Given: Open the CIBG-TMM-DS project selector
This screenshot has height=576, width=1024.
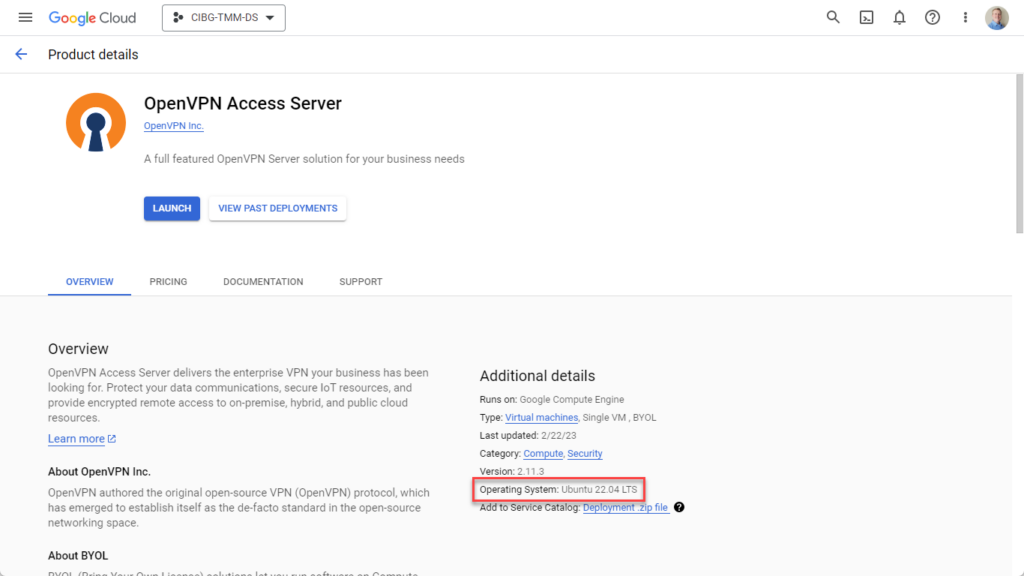Looking at the screenshot, I should click(223, 18).
